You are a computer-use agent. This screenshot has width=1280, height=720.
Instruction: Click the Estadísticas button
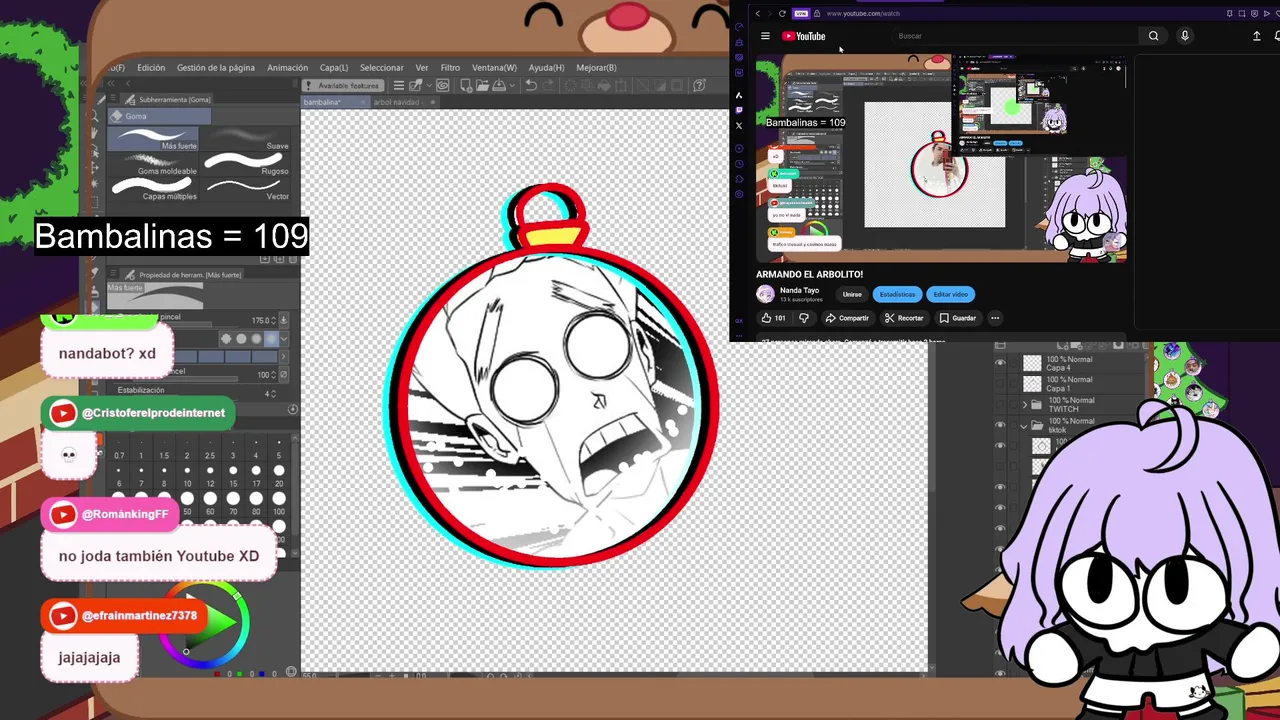pyautogui.click(x=897, y=294)
